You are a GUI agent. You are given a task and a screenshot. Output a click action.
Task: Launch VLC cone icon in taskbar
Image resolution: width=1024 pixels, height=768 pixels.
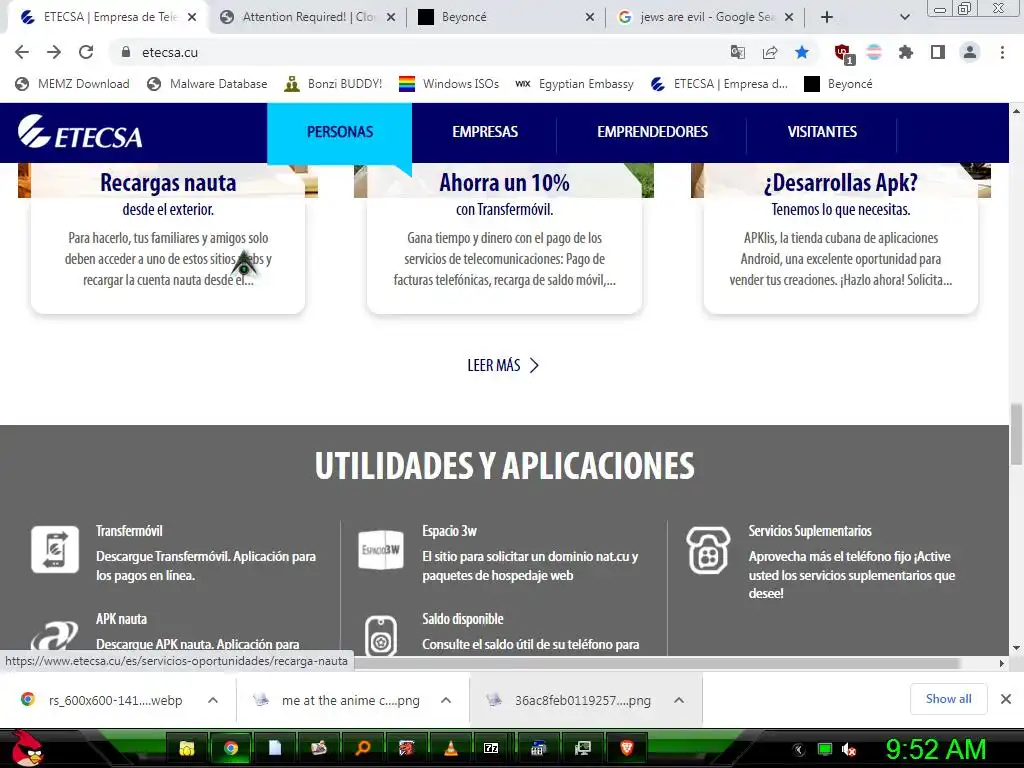(x=451, y=748)
